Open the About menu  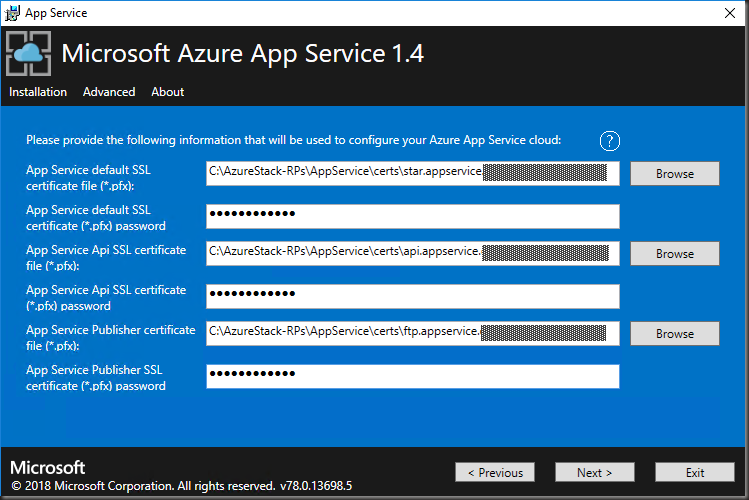(167, 92)
